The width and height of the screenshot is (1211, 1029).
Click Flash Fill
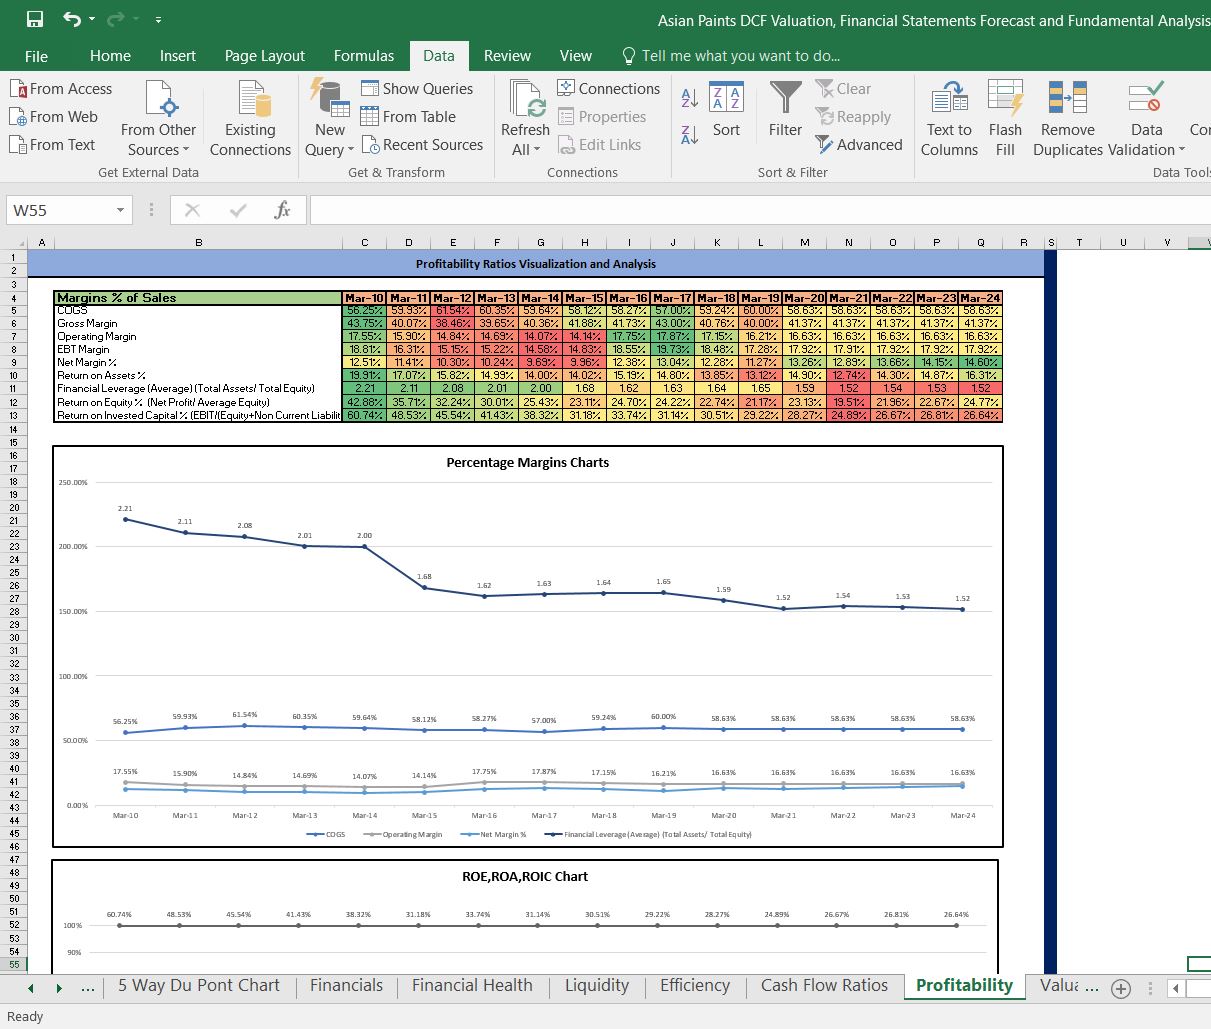click(1005, 118)
